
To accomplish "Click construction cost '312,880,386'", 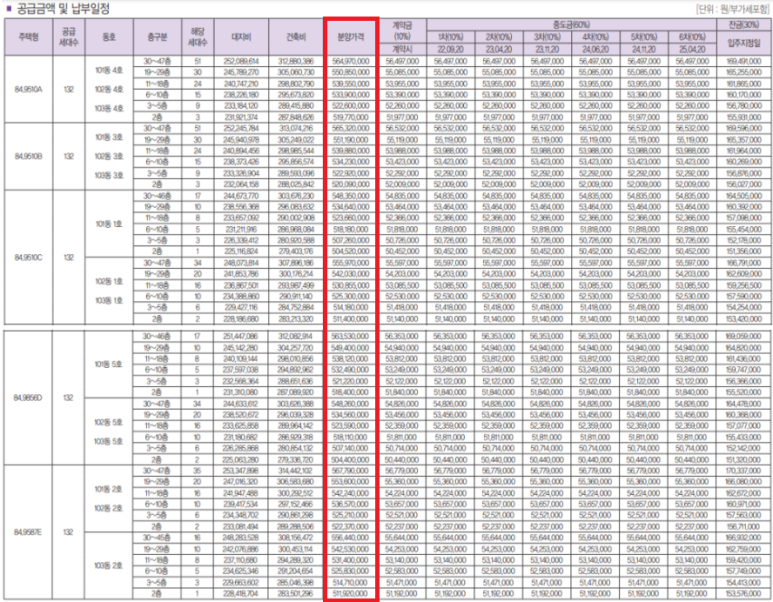I will click(x=296, y=61).
